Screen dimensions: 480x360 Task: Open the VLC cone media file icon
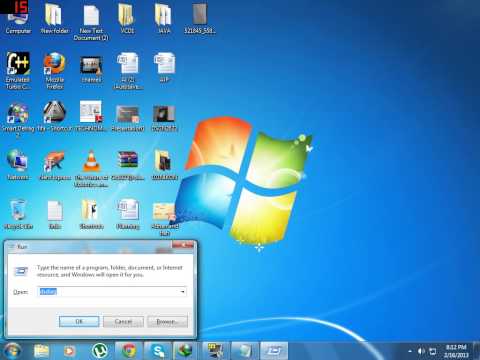tap(91, 168)
